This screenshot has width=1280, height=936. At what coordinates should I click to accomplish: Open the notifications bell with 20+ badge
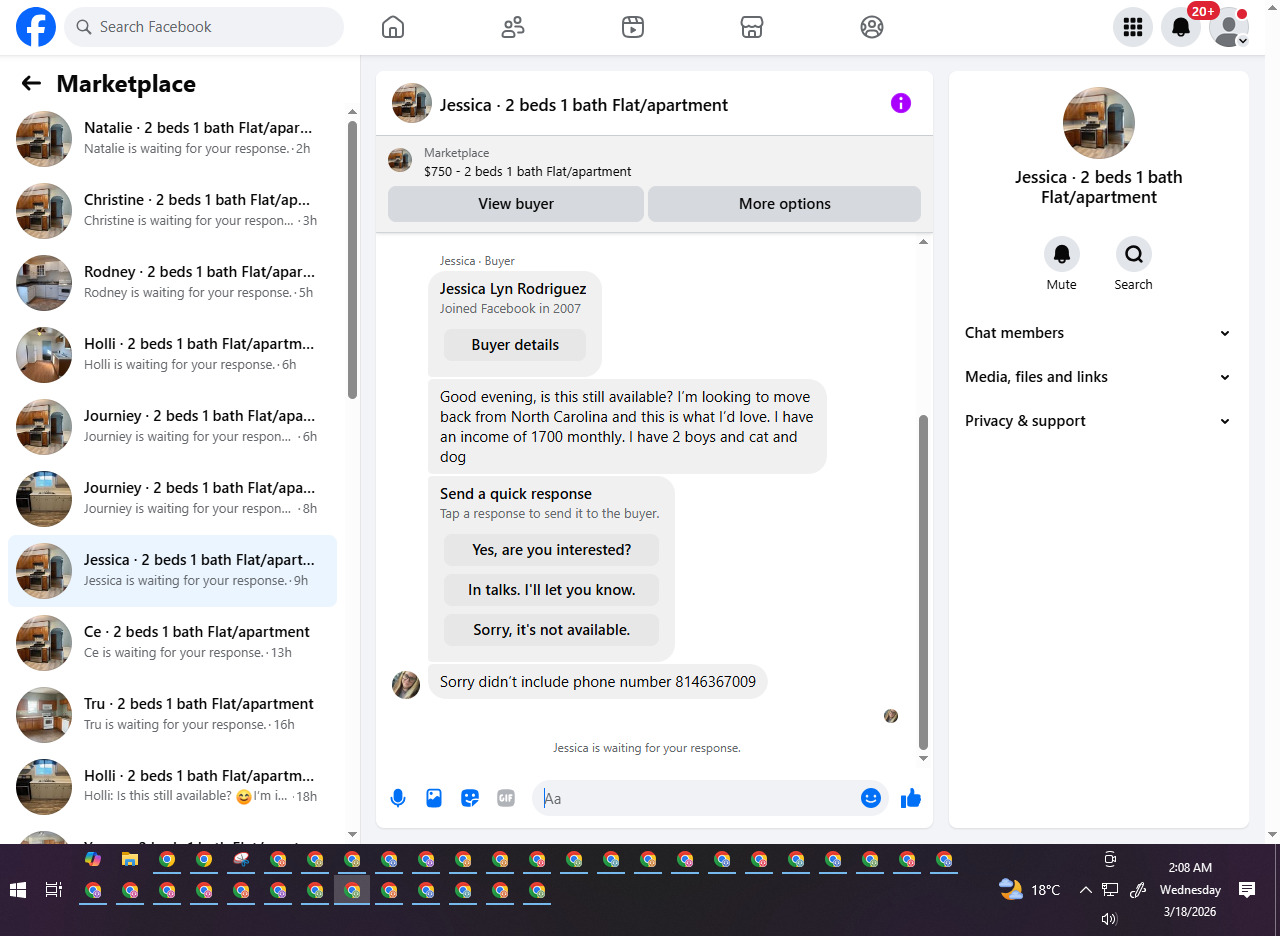point(1181,27)
